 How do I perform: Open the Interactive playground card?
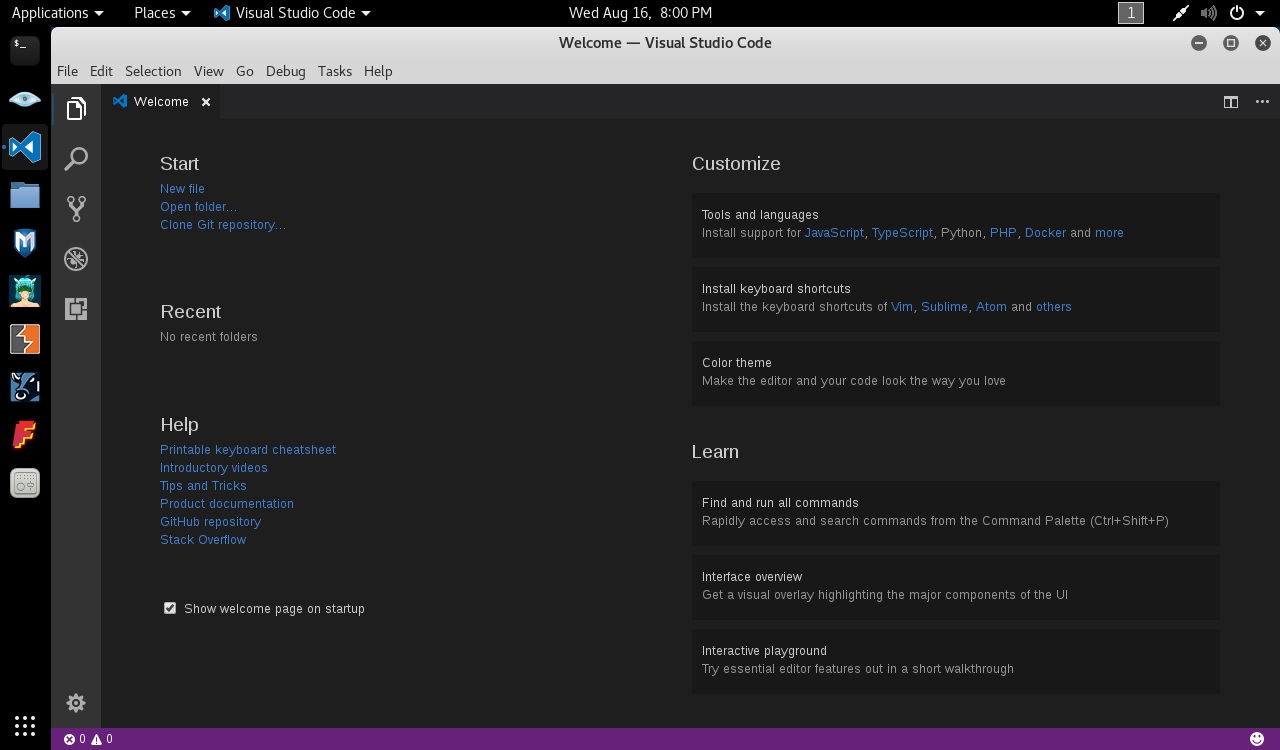tap(955, 660)
